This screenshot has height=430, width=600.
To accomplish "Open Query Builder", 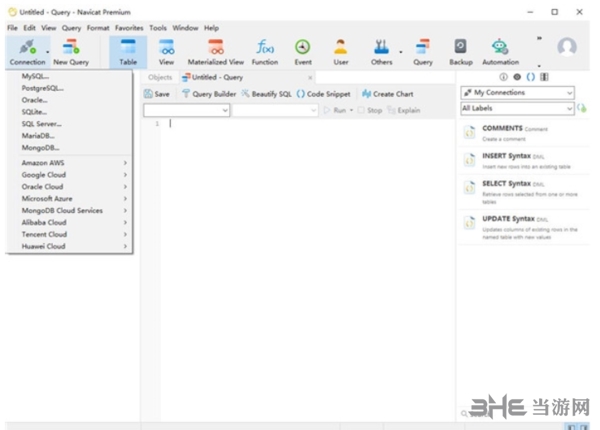I will [x=209, y=94].
